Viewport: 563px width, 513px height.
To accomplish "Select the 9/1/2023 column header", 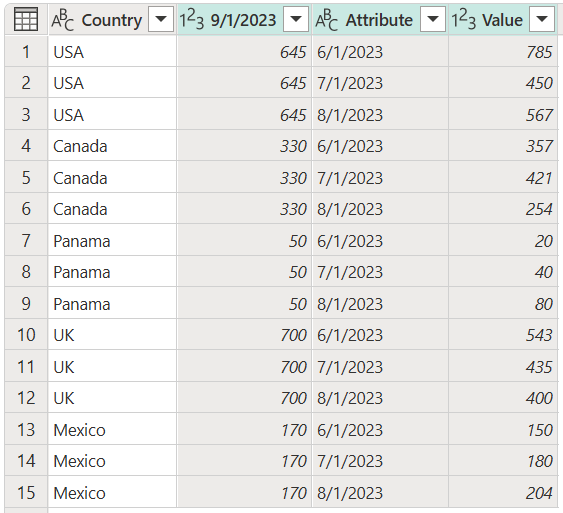I will click(244, 20).
